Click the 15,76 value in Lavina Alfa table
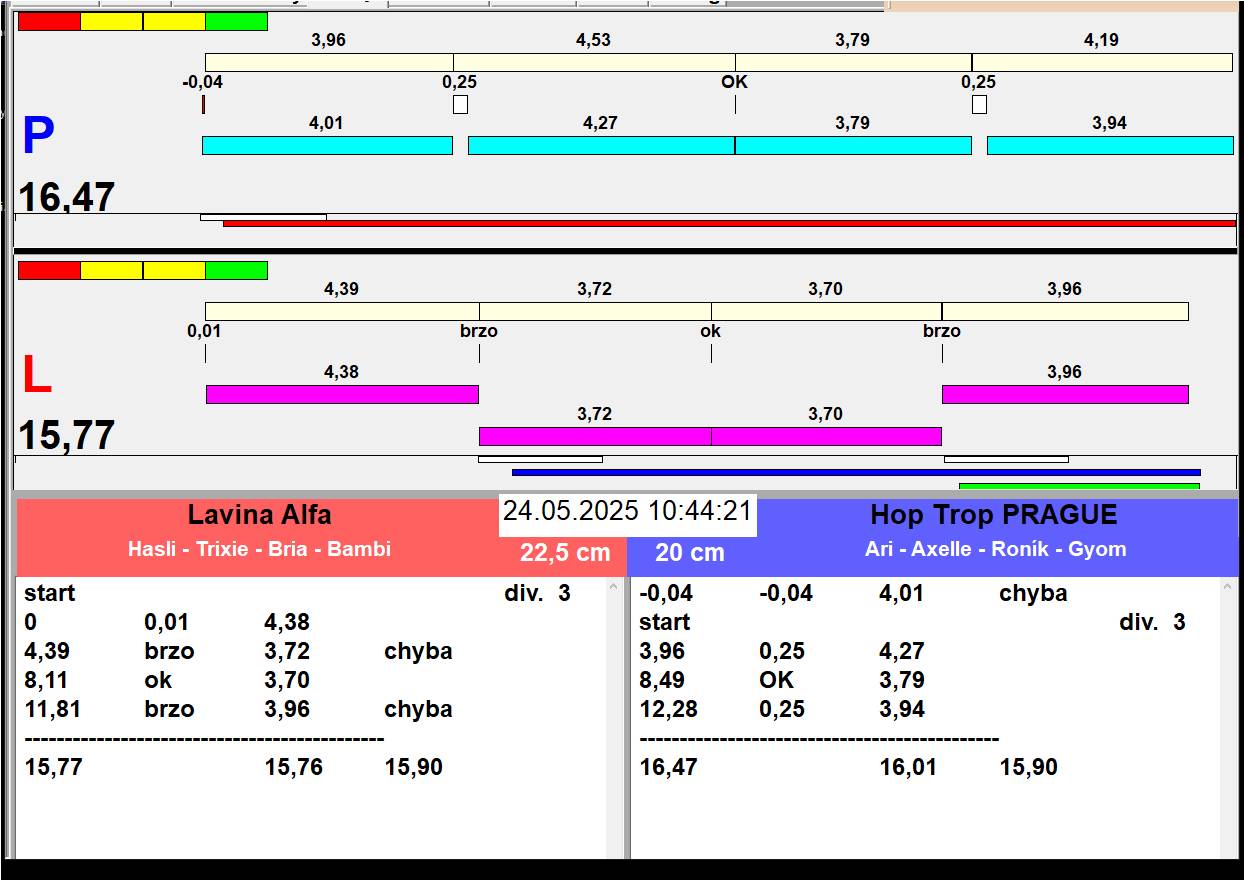This screenshot has width=1244, height=880. click(294, 767)
